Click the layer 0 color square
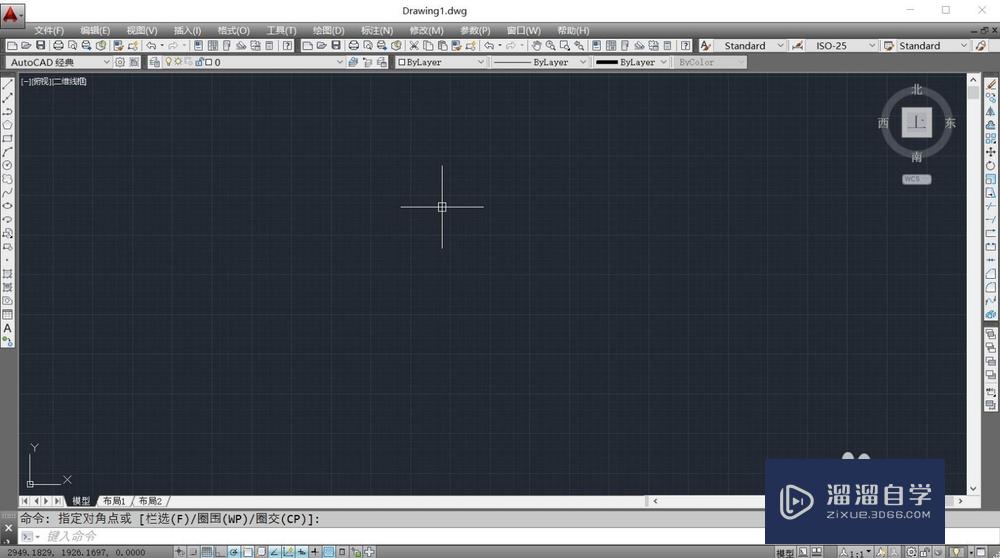This screenshot has width=1000, height=558. click(209, 62)
